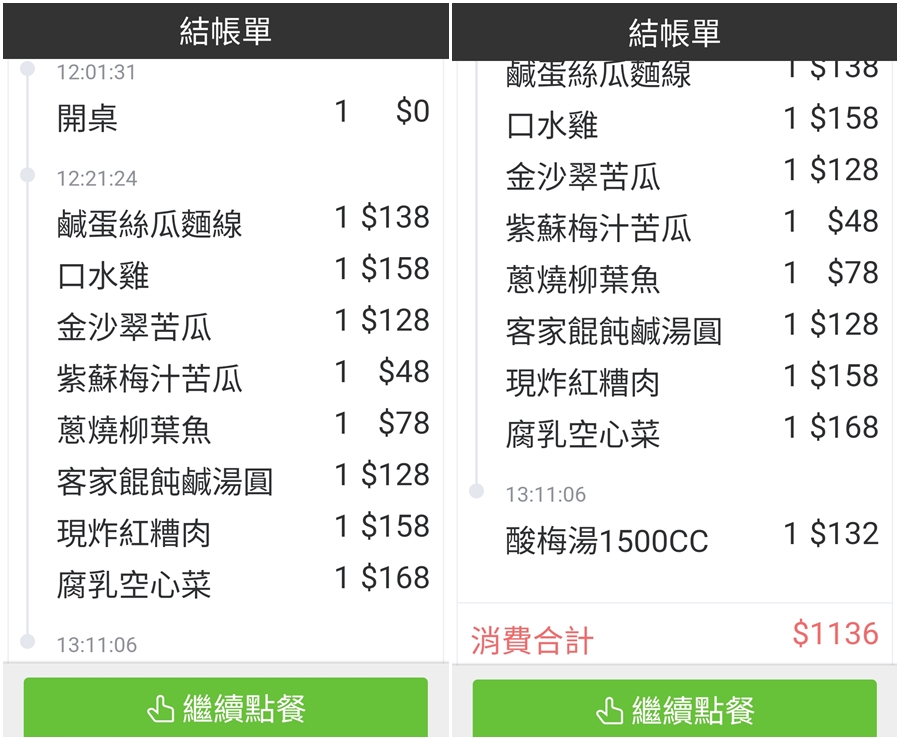Tap 腐乳空心菜 in the left panel
This screenshot has width=900, height=740.
coord(134,584)
